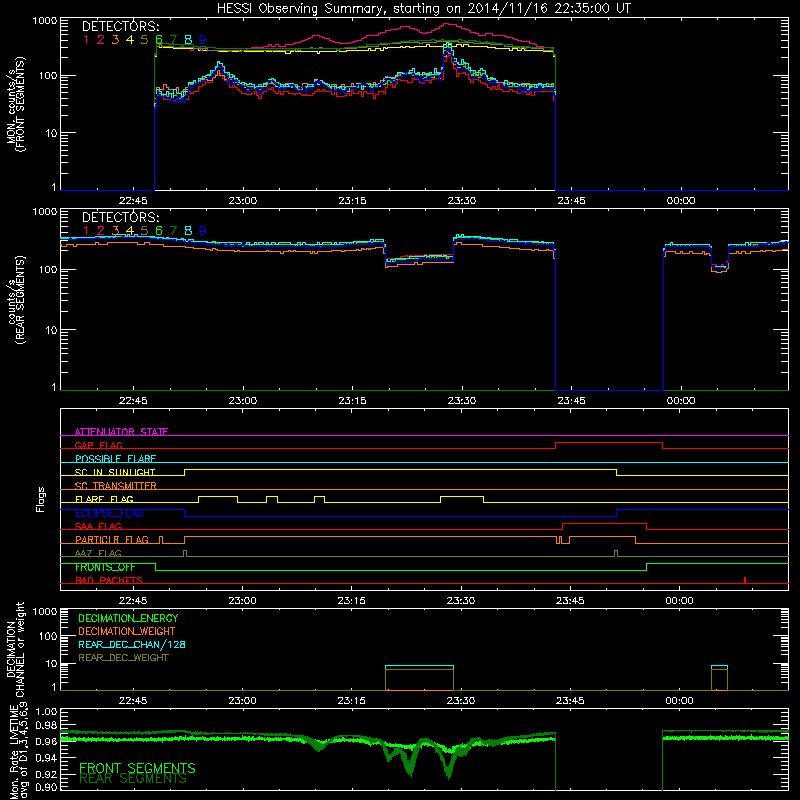Click the REAR_DEC_CHAN/128 legend entry
Viewport: 800px width, 800px height.
[x=132, y=644]
